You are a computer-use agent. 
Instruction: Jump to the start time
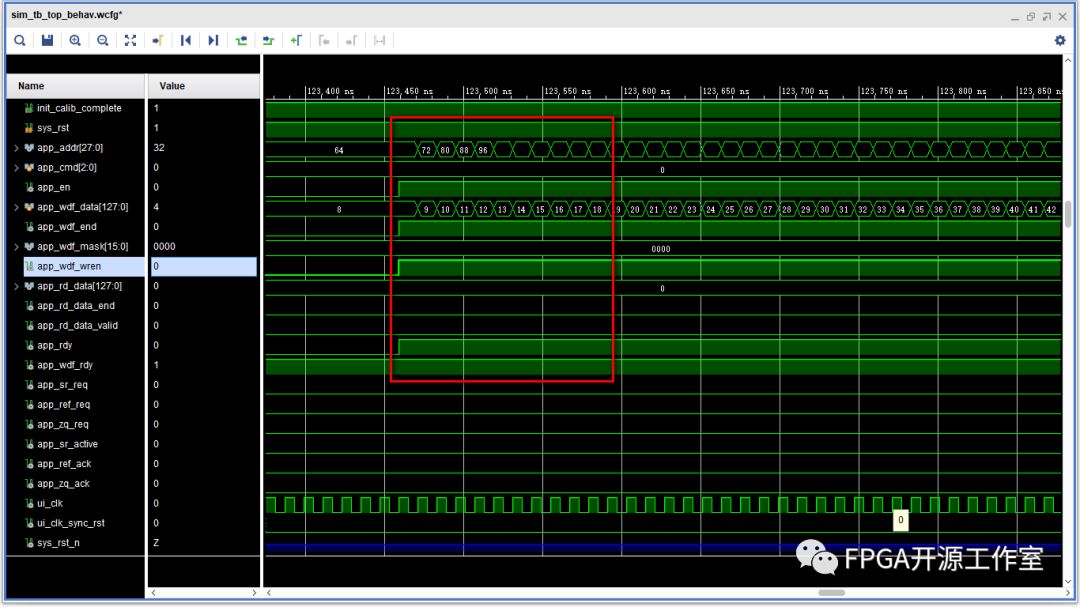tap(186, 40)
